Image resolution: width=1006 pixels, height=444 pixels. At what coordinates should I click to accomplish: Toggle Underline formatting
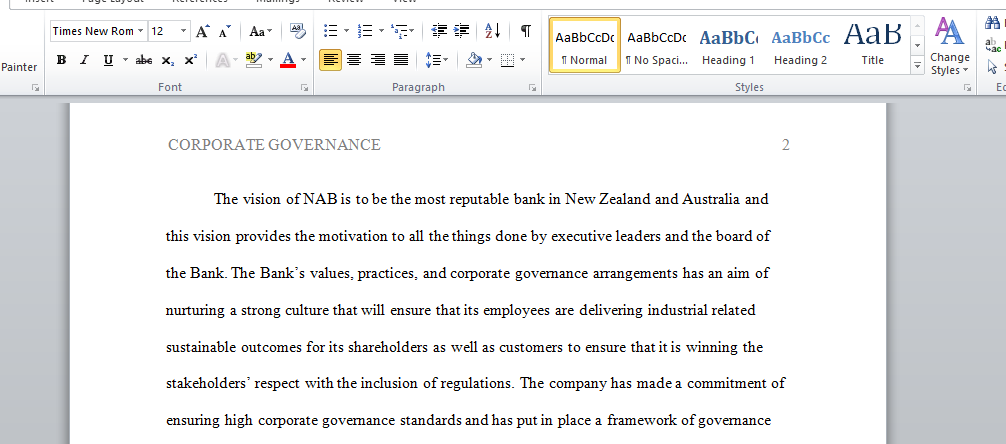click(108, 60)
